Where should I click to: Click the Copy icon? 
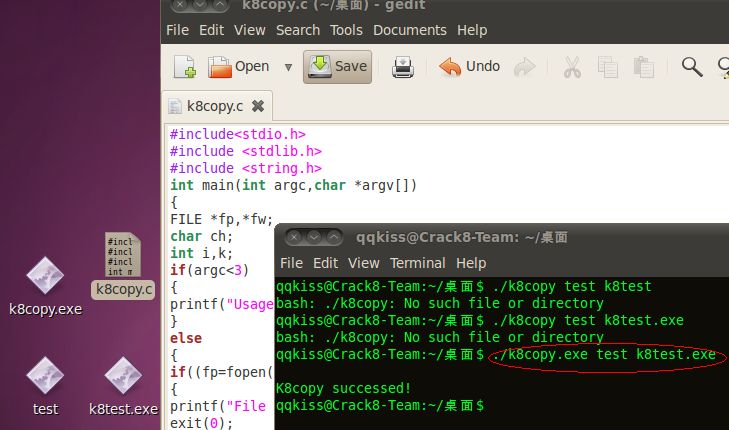[x=608, y=67]
